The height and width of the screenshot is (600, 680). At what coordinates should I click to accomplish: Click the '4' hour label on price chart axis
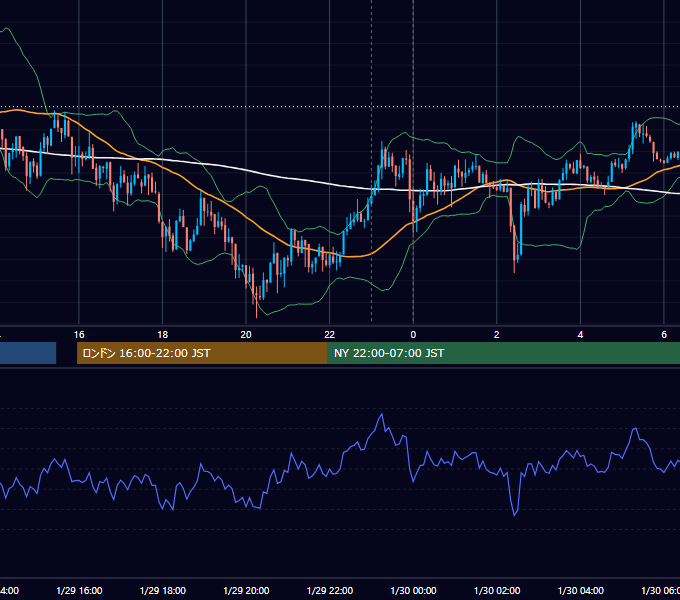pos(580,335)
